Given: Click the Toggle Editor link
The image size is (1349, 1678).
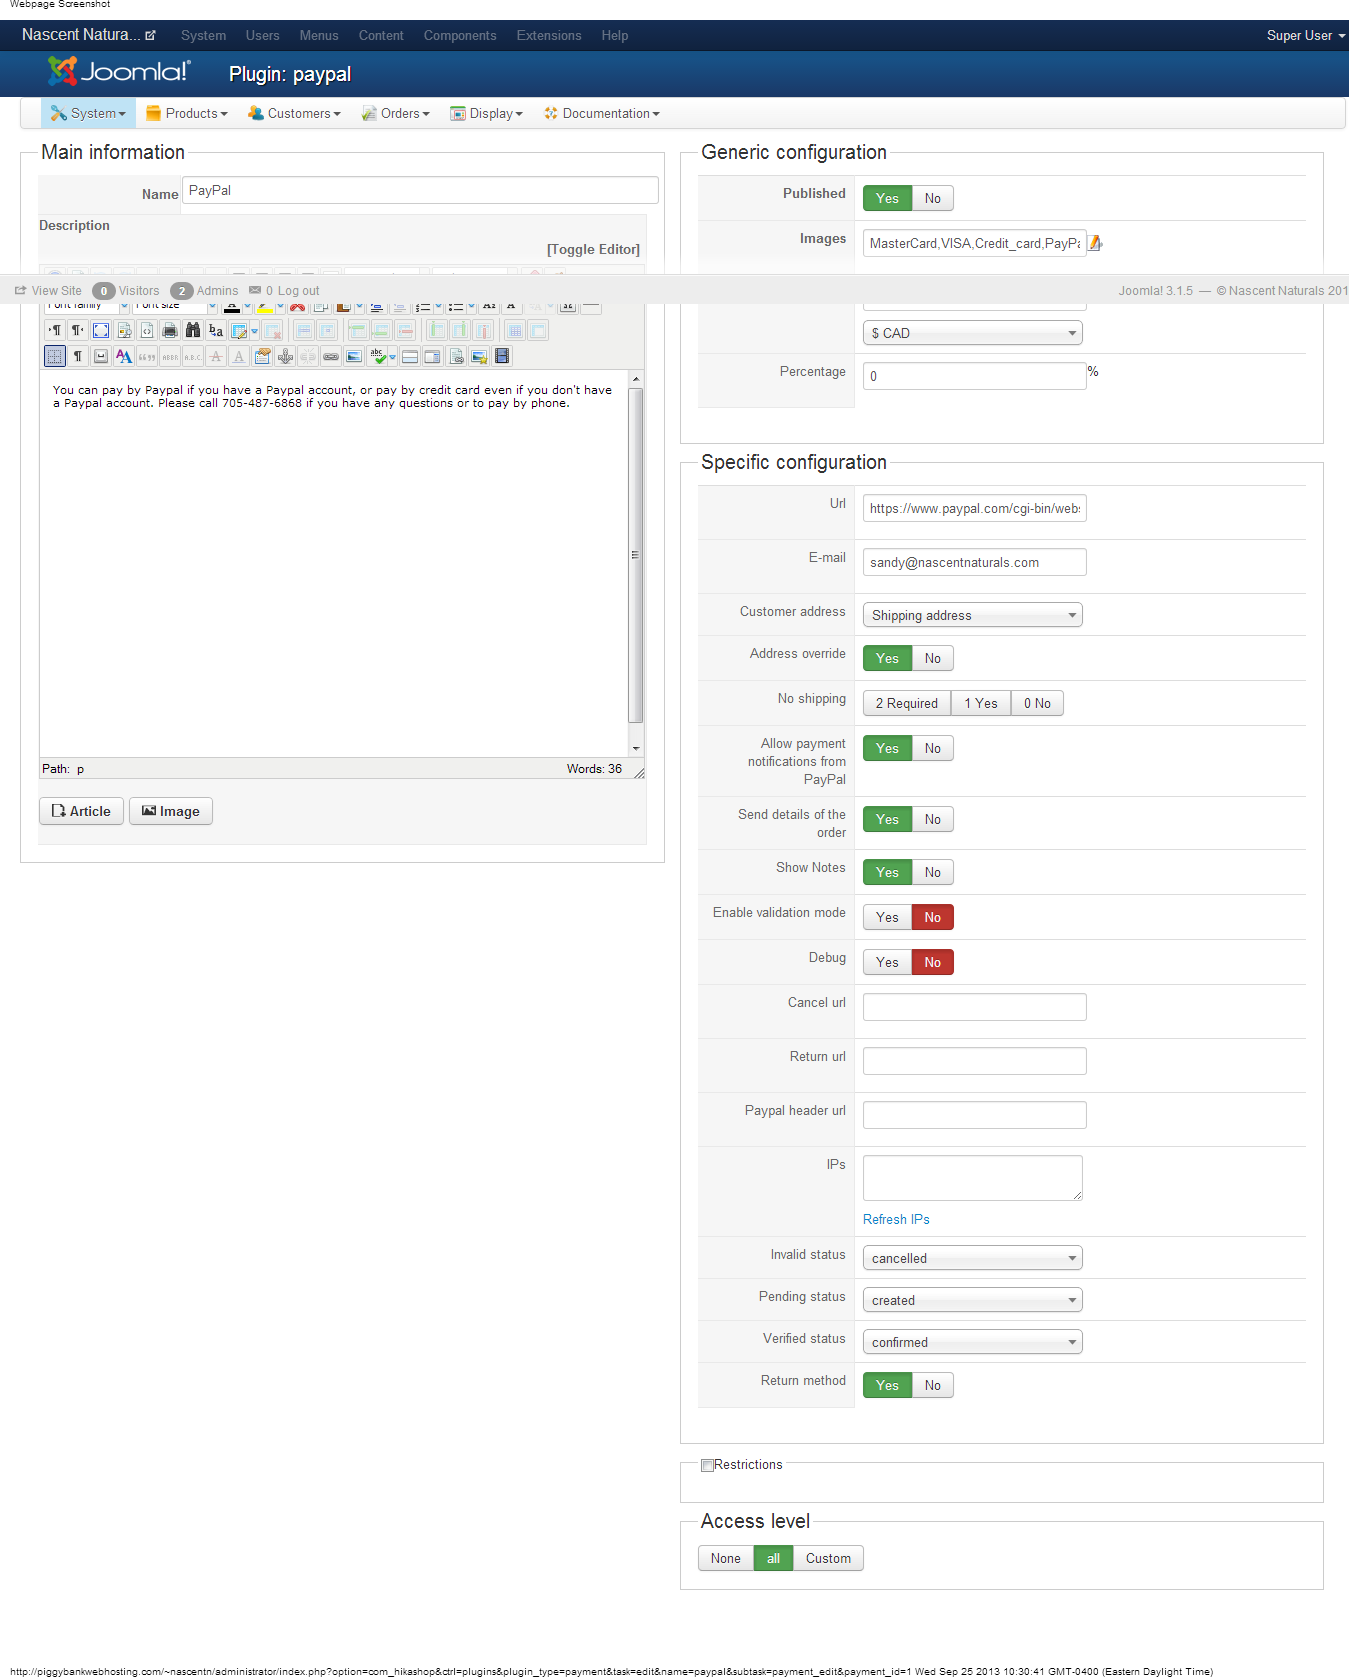Looking at the screenshot, I should (593, 249).
